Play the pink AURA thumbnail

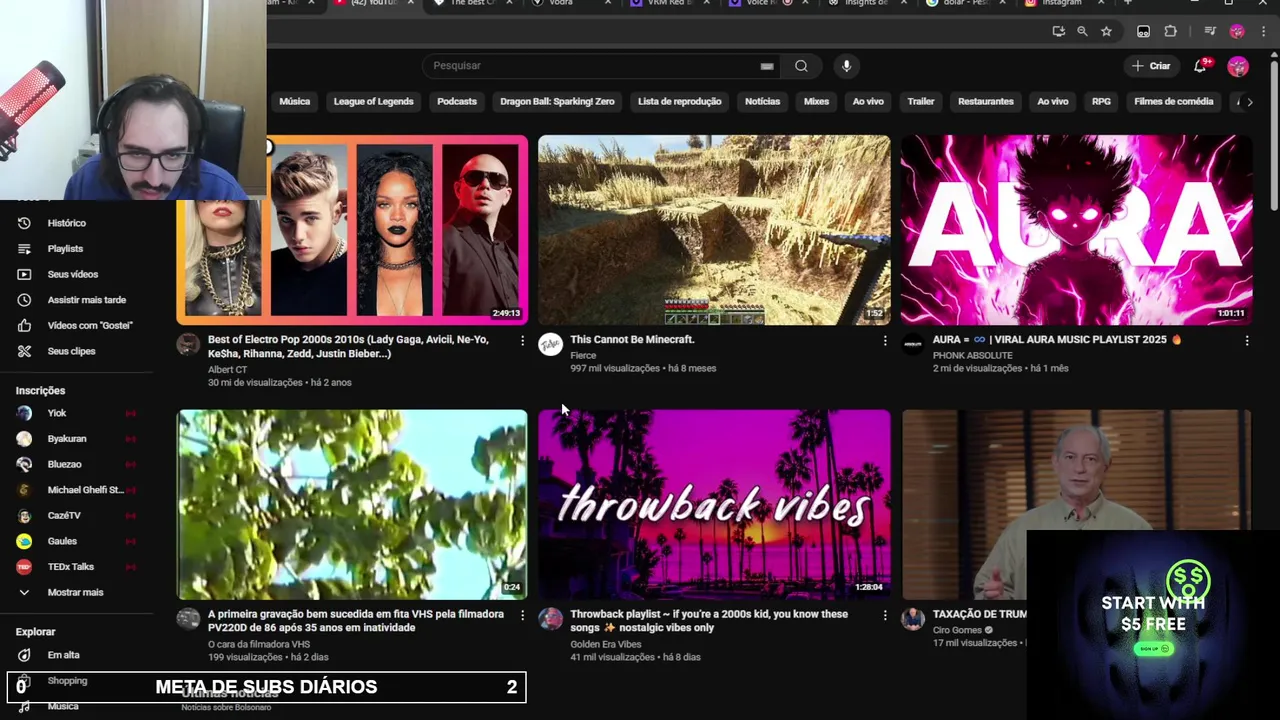pos(1076,230)
